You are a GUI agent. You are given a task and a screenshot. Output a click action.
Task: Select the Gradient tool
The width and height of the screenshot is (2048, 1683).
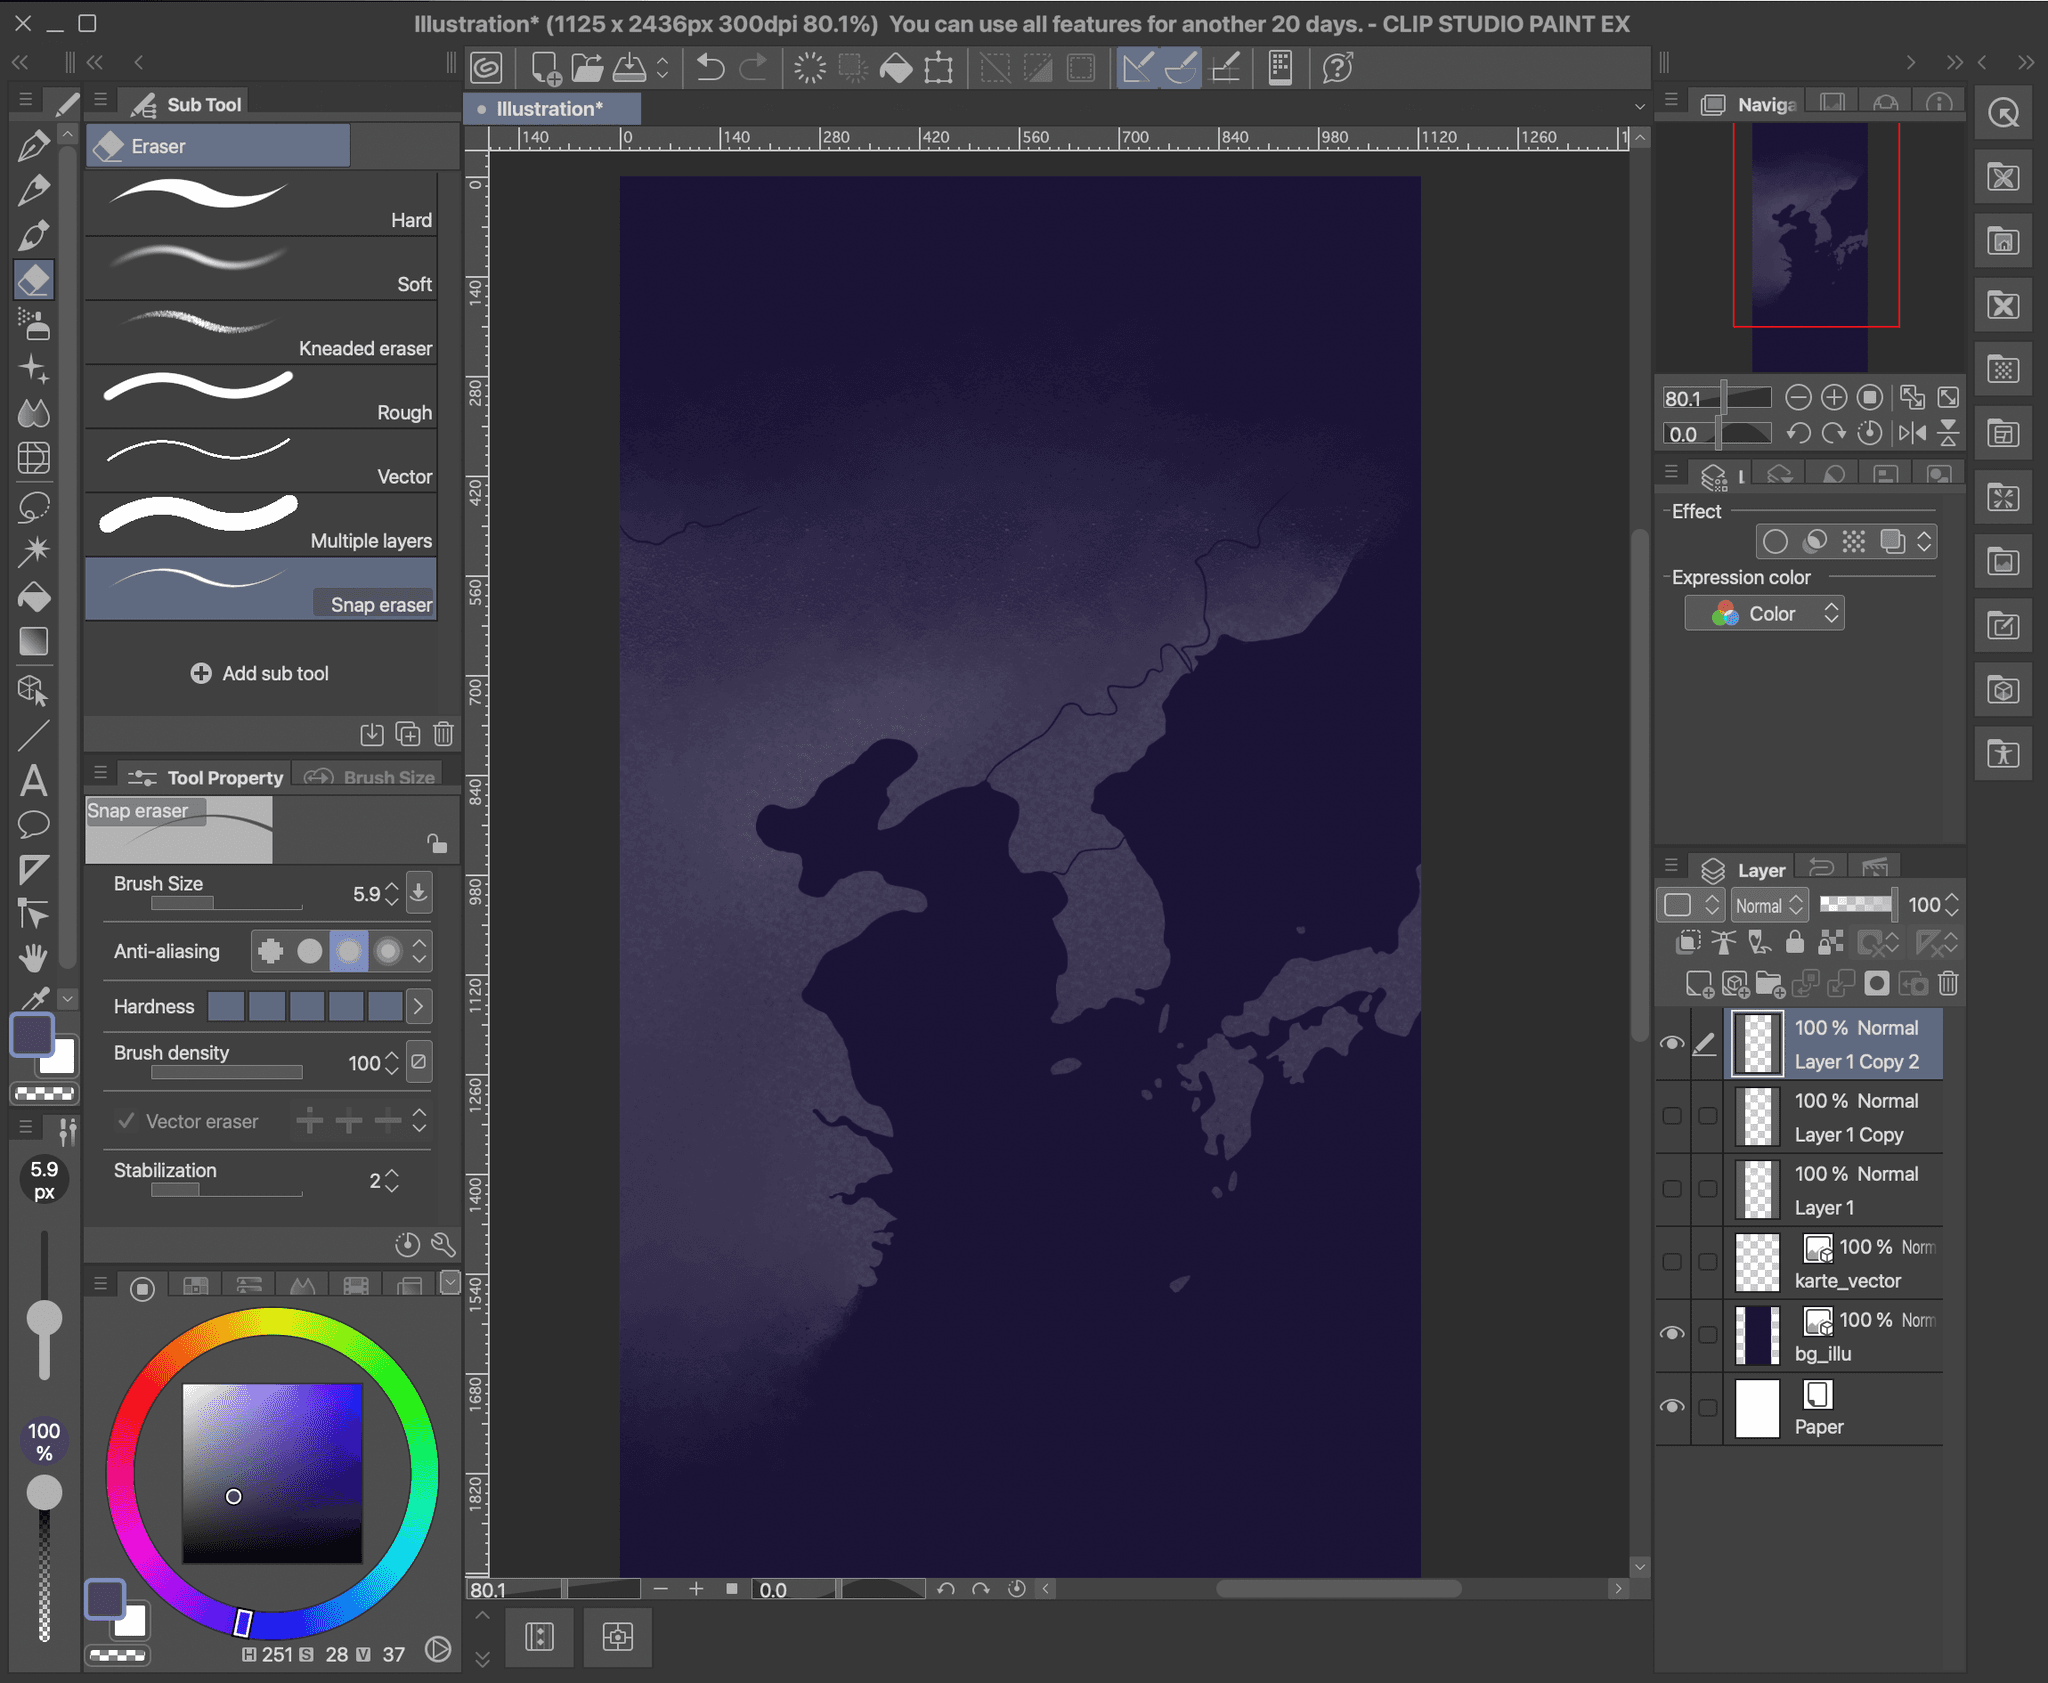tap(33, 641)
